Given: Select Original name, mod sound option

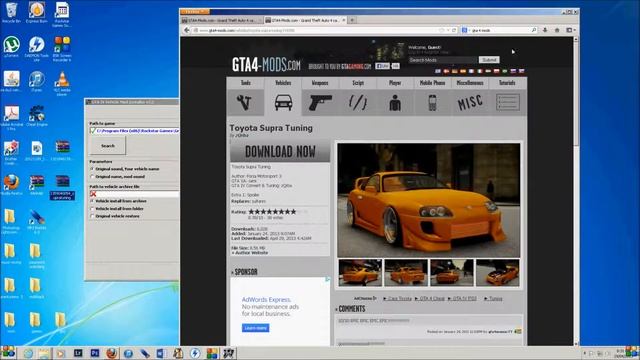Looking at the screenshot, I should (118, 177).
